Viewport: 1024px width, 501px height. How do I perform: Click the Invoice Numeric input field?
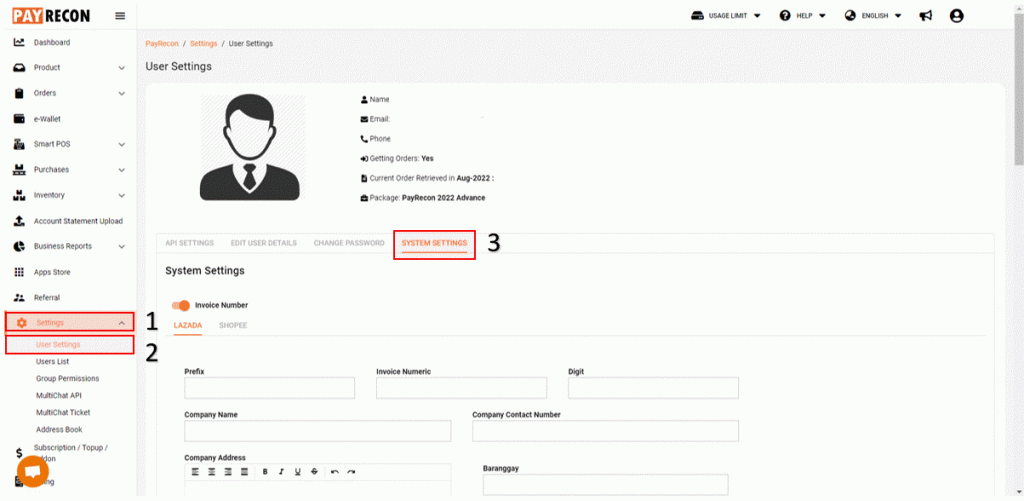coord(462,388)
